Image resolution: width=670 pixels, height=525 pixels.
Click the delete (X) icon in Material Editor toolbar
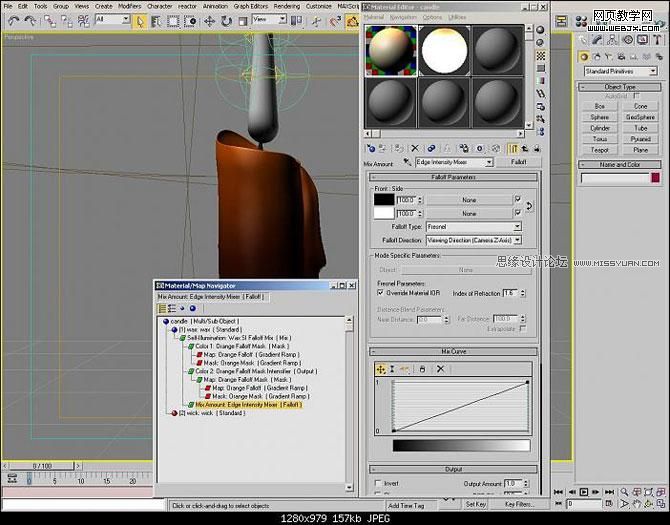tap(414, 148)
